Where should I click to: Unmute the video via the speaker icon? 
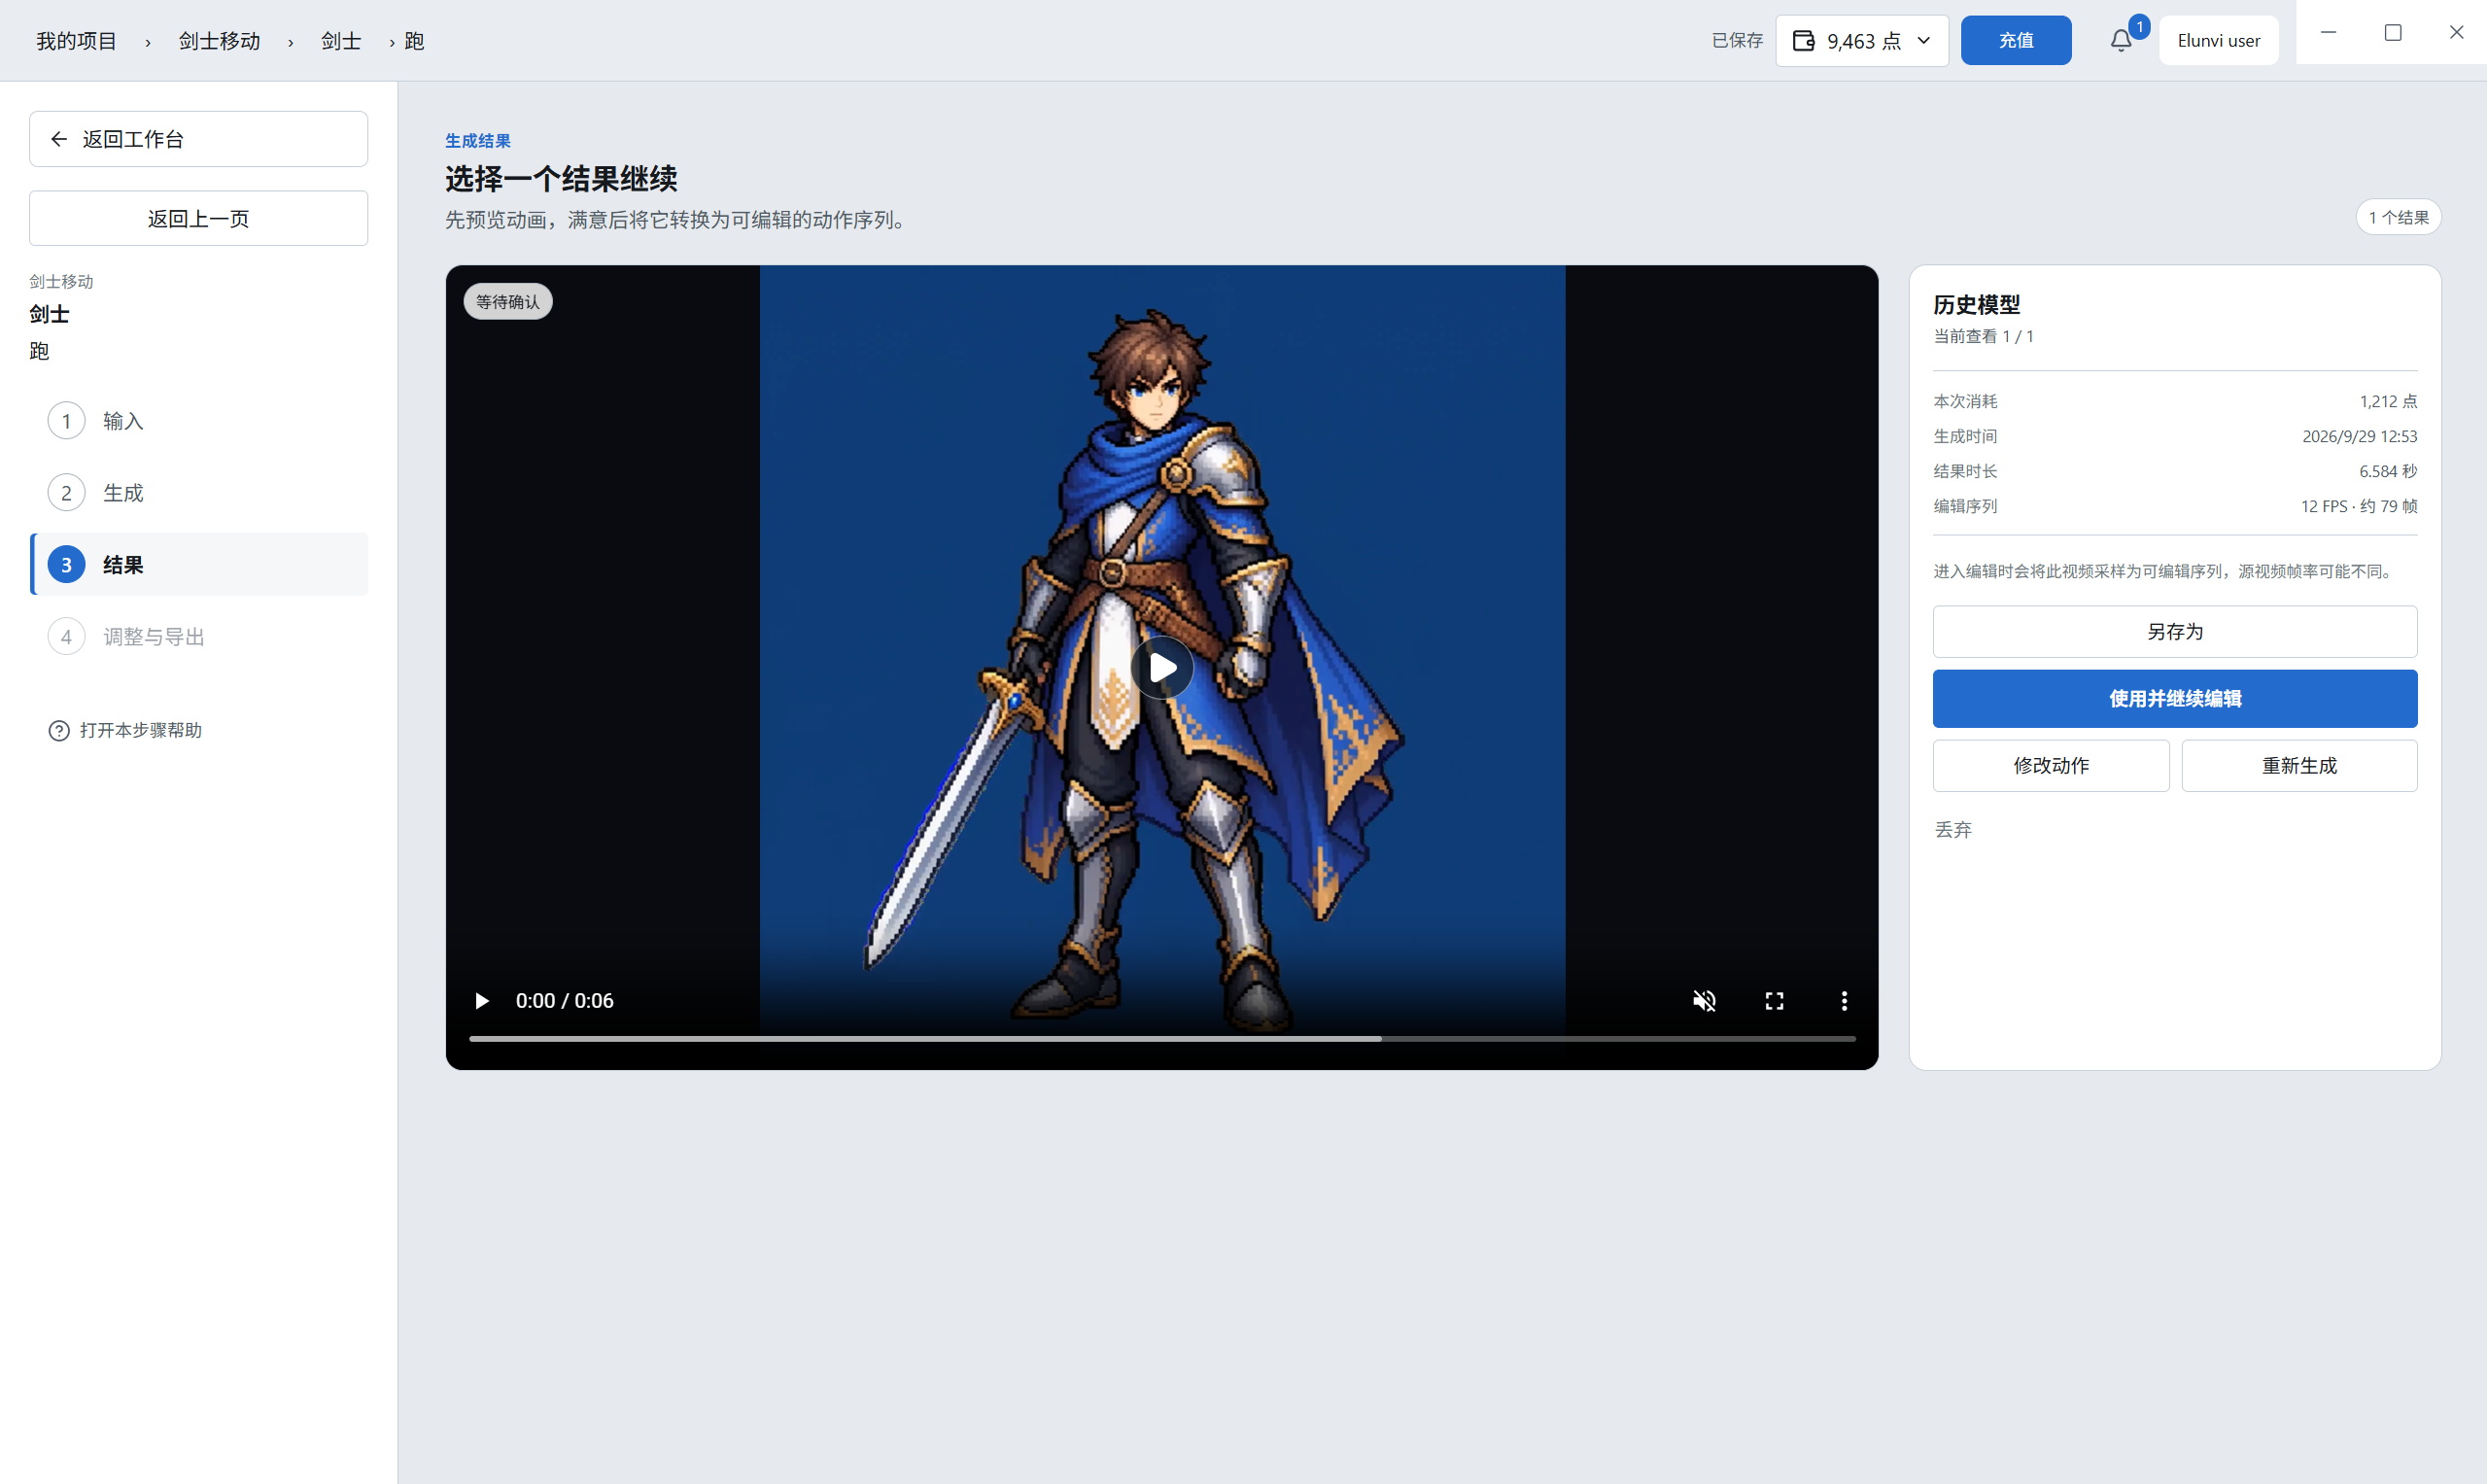(1704, 1001)
